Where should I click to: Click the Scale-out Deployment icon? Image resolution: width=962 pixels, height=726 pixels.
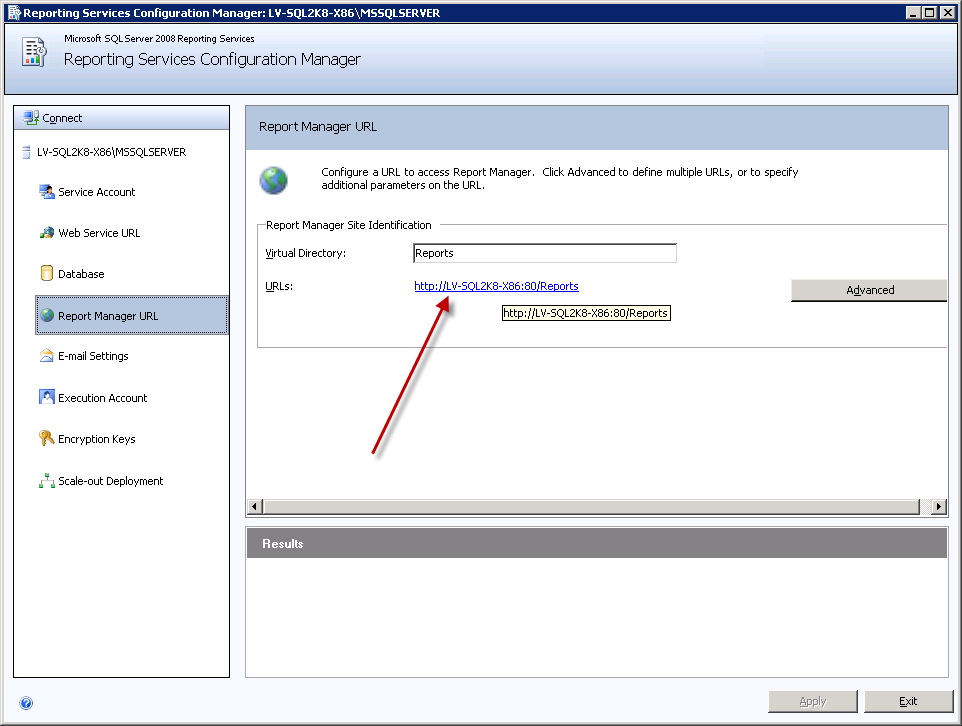[x=46, y=481]
